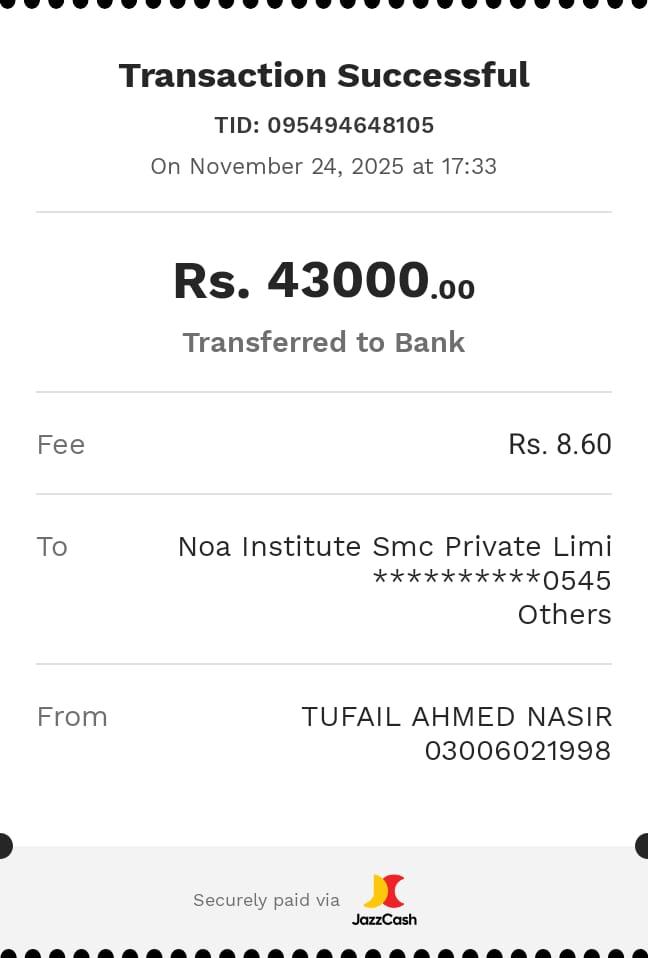Click the From label
Image resolution: width=648 pixels, height=958 pixels.
pyautogui.click(x=72, y=716)
